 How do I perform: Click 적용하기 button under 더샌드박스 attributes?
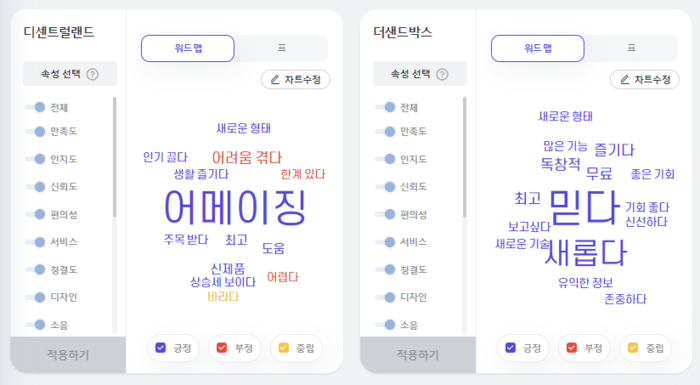pyautogui.click(x=418, y=355)
